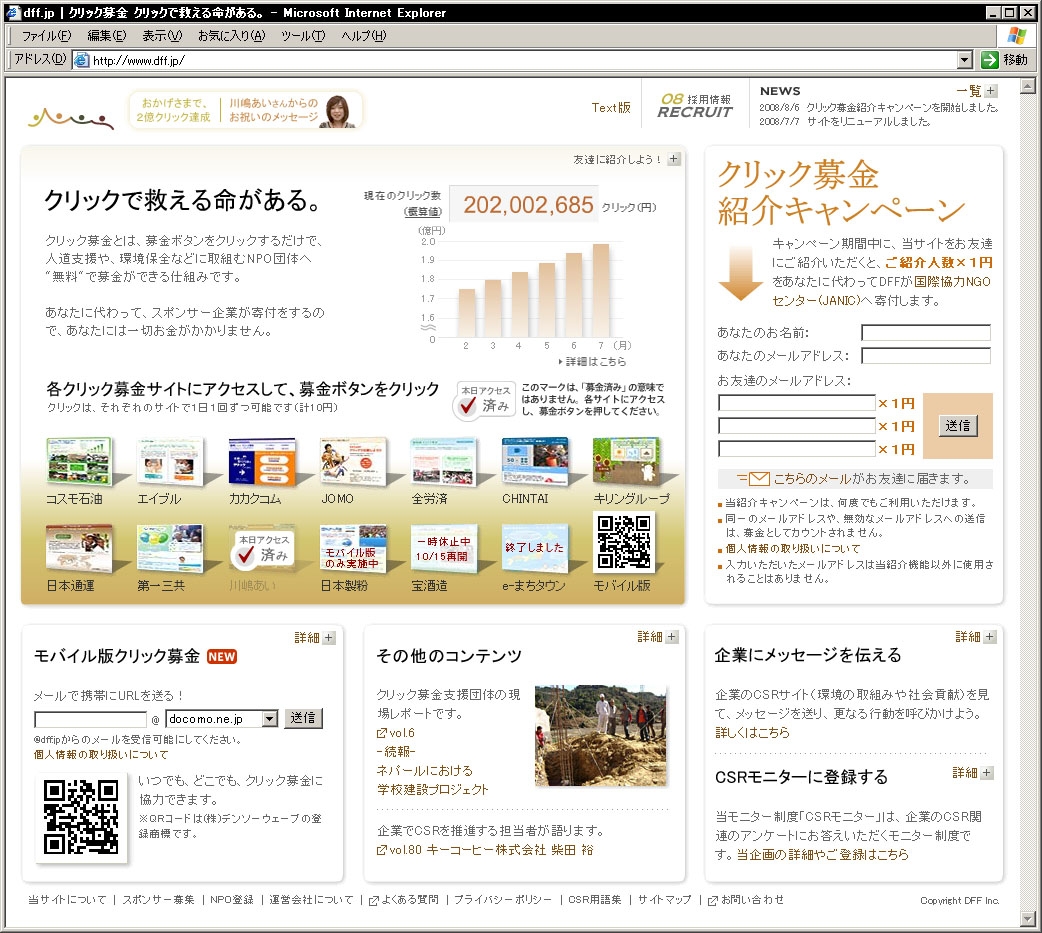Click the Internet Explorer page icon in address bar
This screenshot has width=1042, height=933.
point(81,60)
